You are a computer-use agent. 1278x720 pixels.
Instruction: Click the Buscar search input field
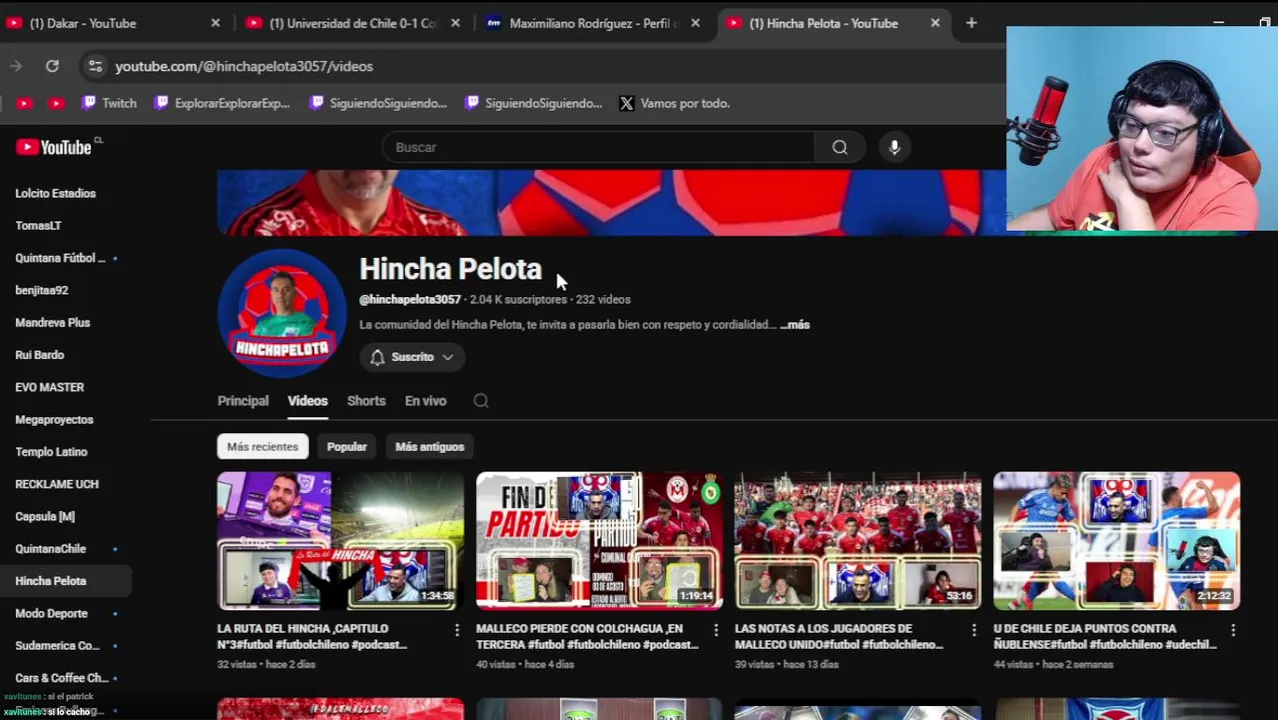coord(598,147)
